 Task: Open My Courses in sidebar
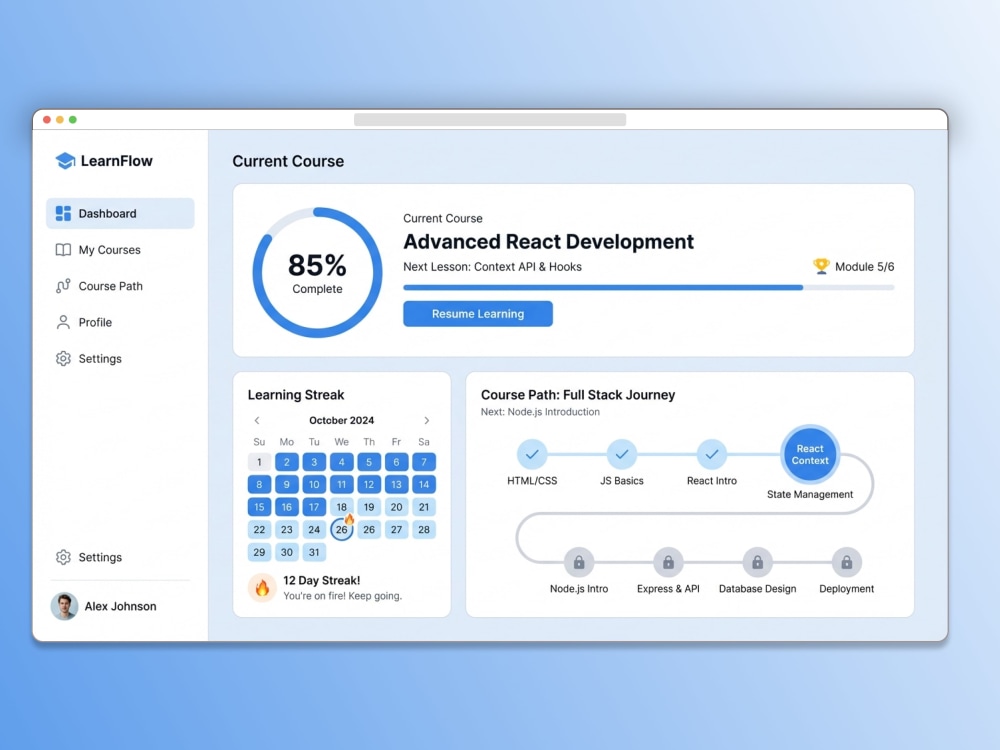[x=120, y=249]
